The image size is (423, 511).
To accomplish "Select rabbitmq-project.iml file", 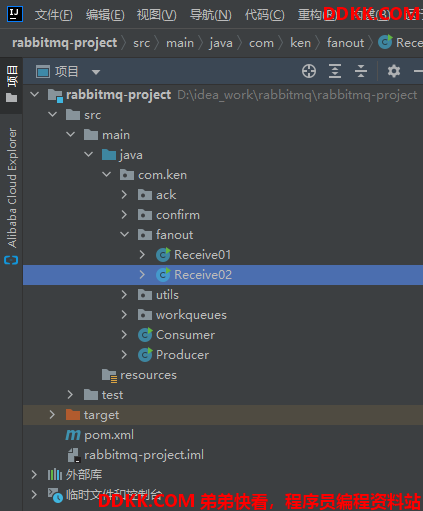I will [144, 455].
